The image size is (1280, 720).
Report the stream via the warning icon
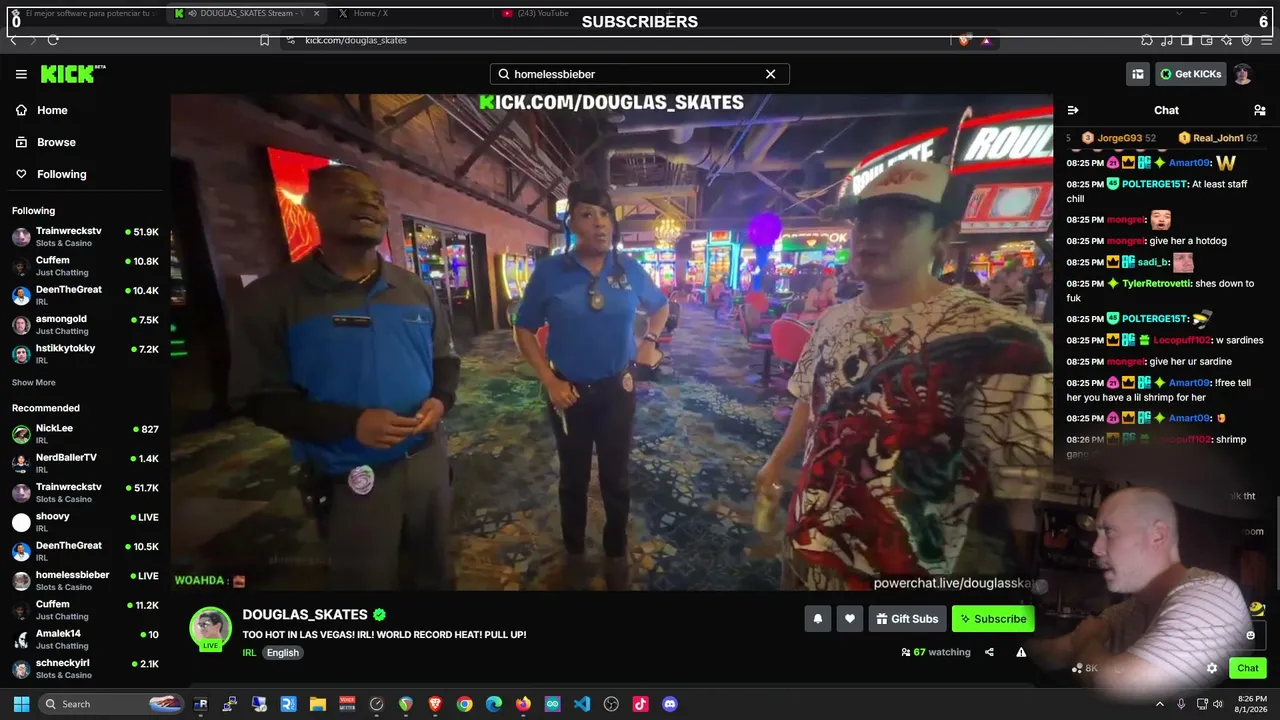click(x=1021, y=652)
